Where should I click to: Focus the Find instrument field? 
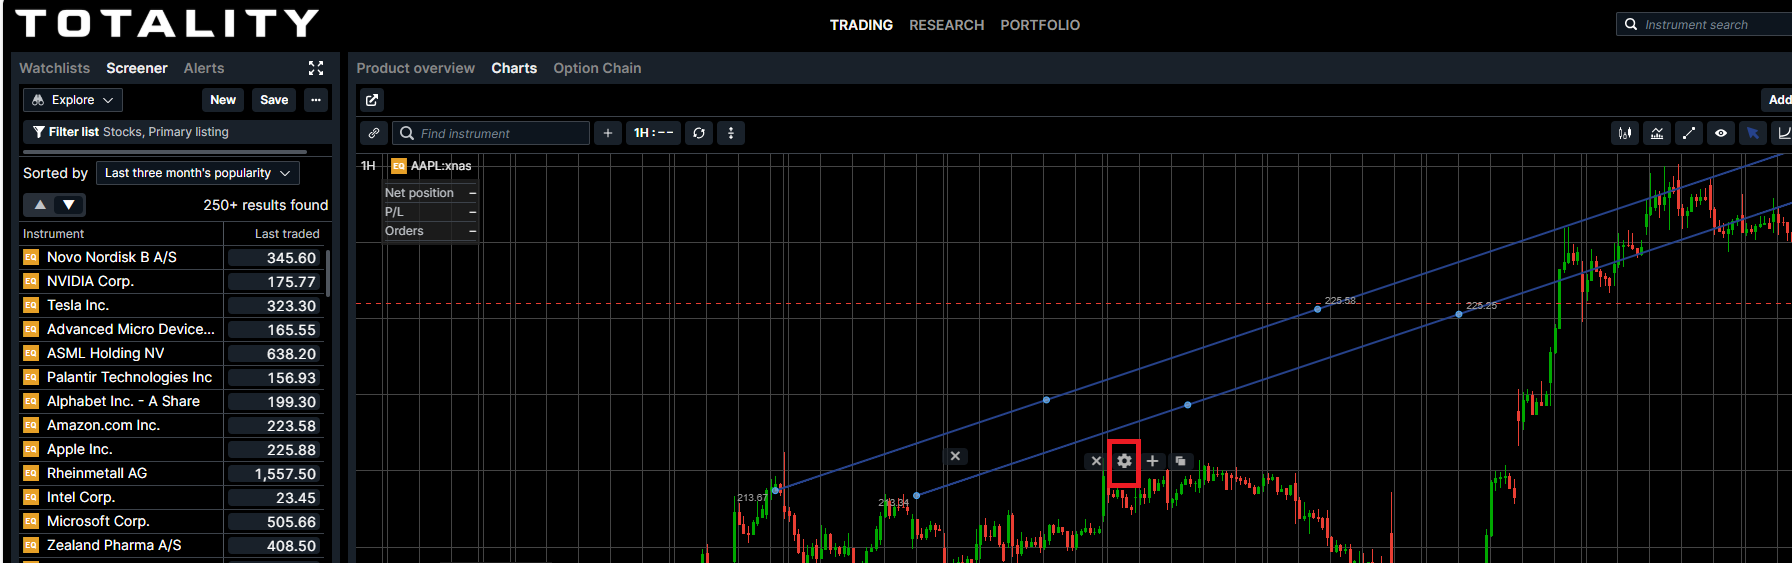click(x=491, y=133)
